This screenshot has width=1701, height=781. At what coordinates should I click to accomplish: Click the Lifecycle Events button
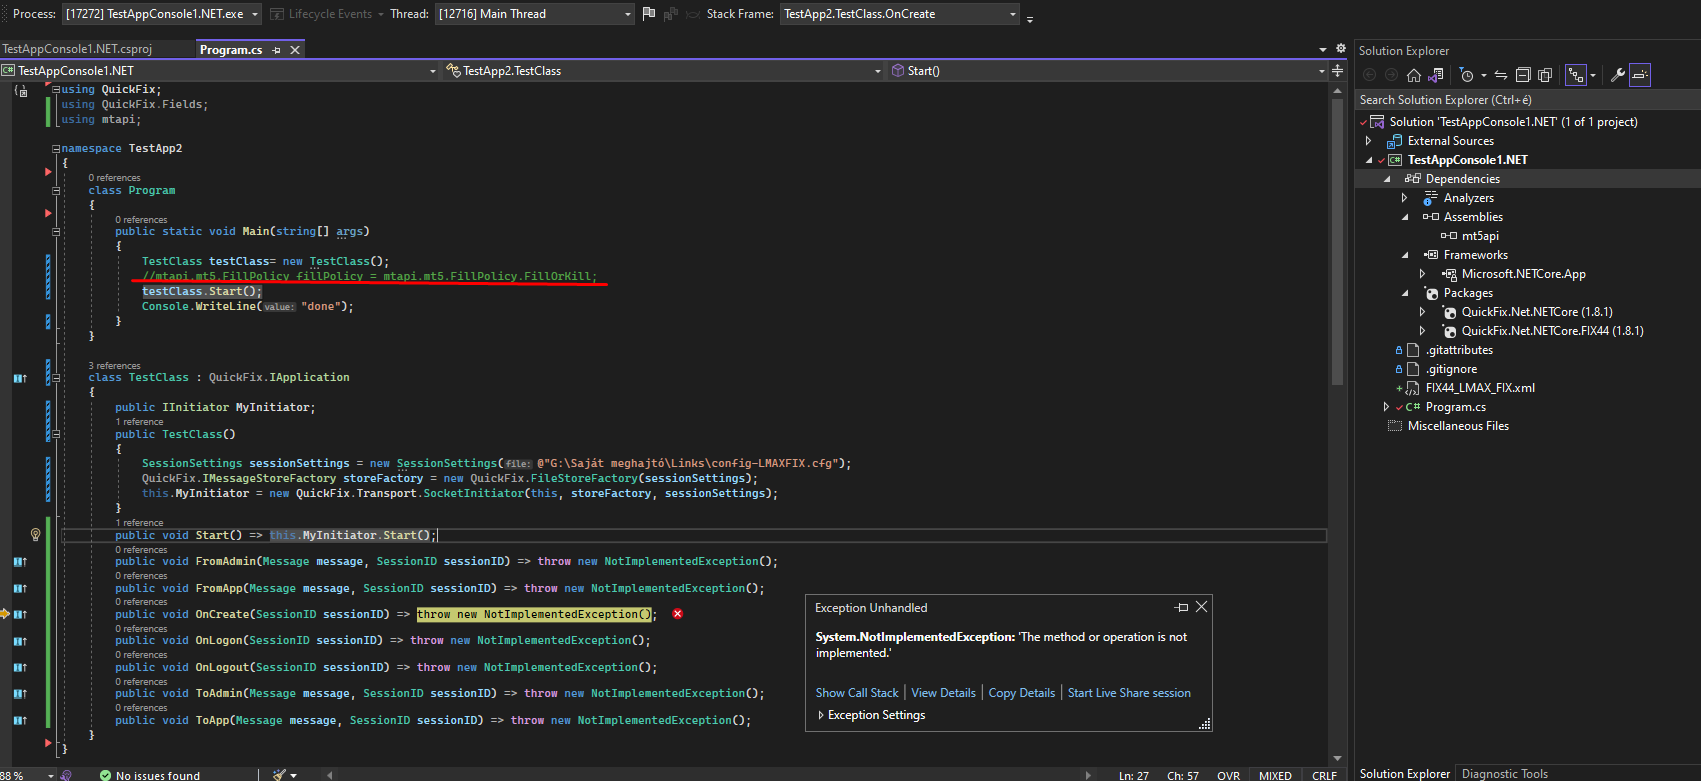[x=328, y=14]
